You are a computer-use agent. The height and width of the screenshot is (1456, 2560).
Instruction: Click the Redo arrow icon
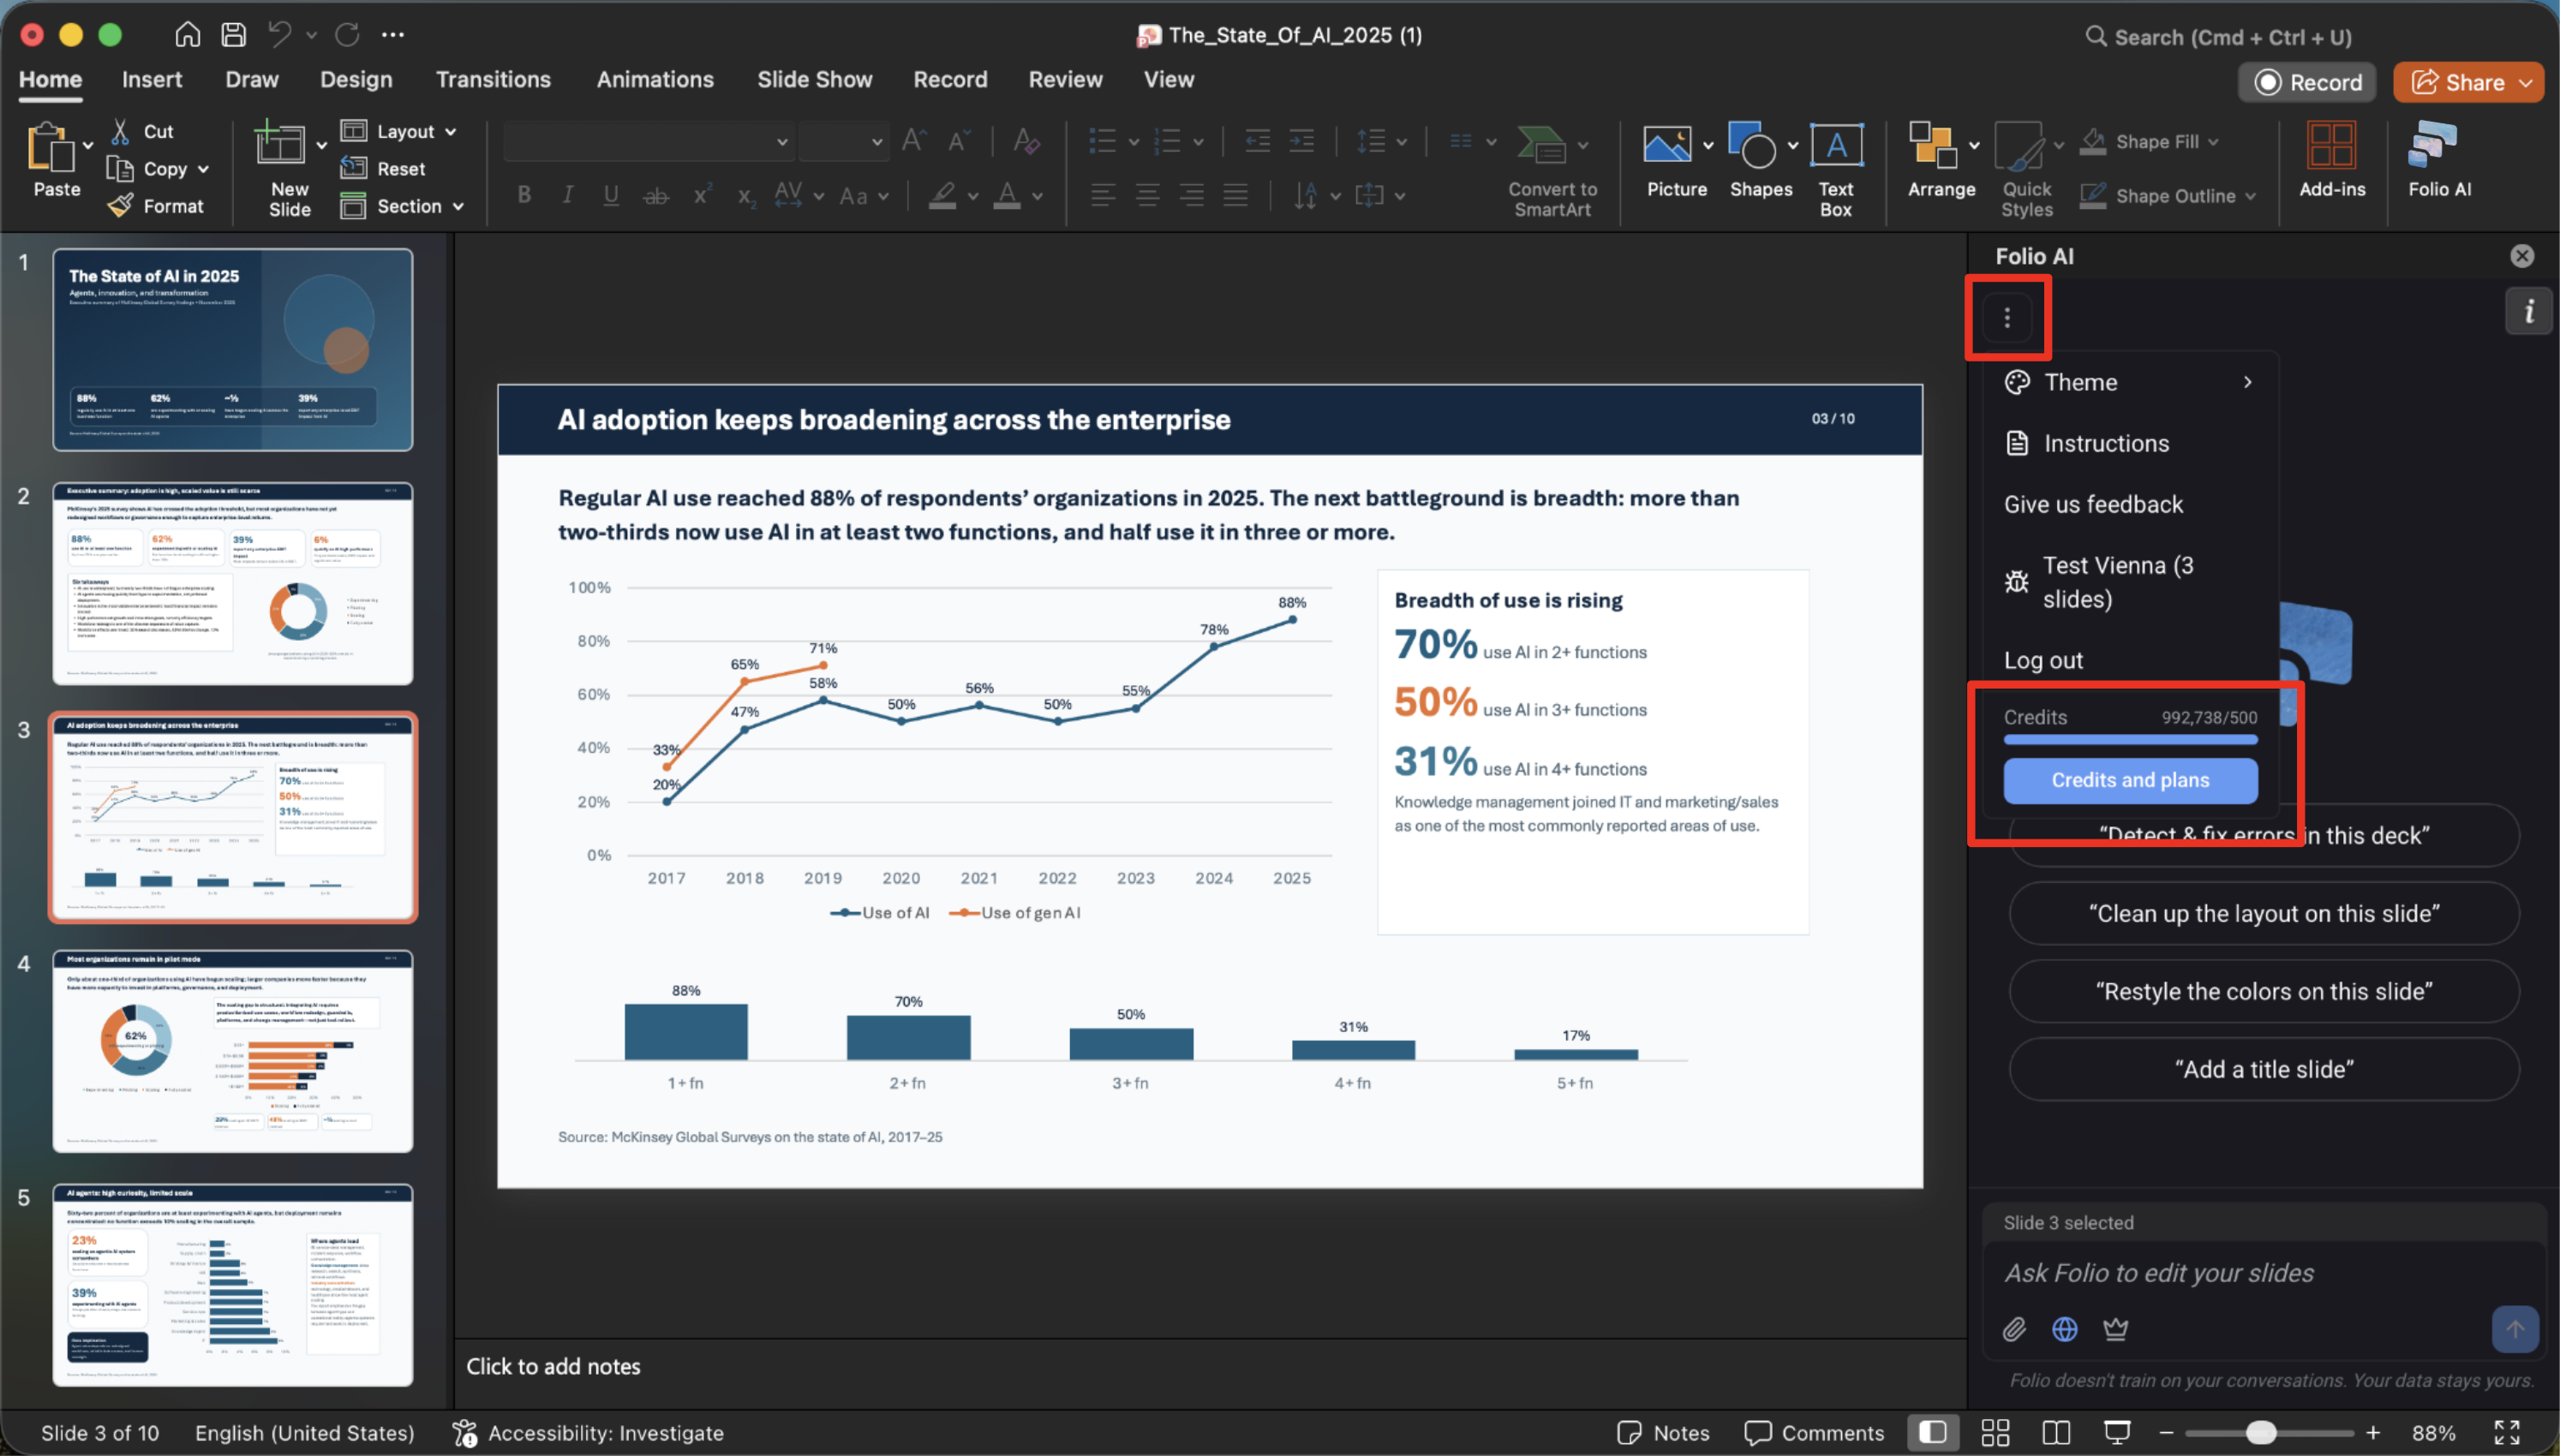click(x=347, y=35)
